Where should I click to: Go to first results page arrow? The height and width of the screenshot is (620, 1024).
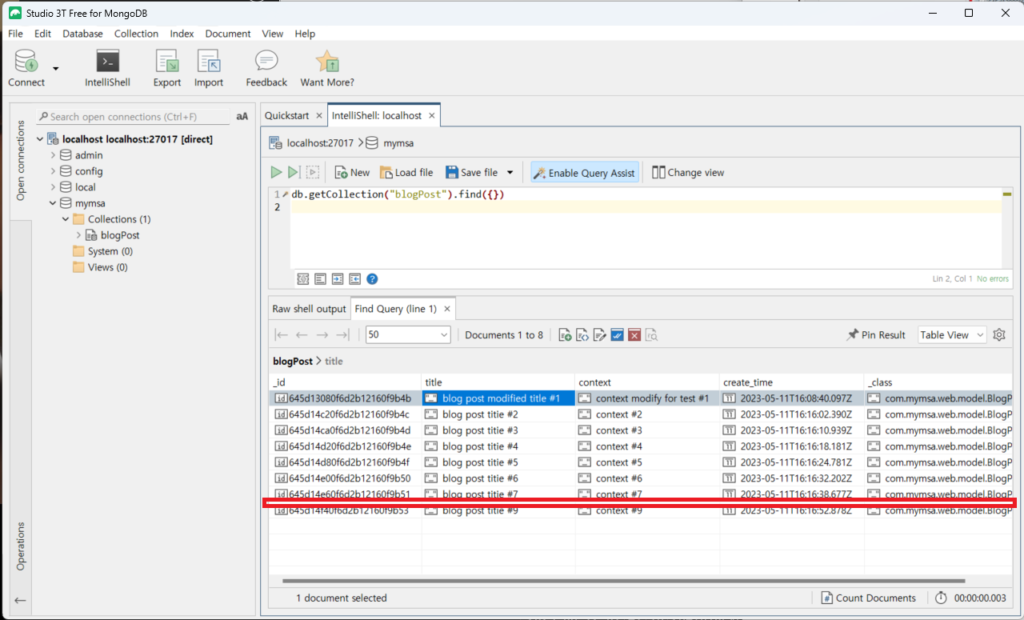pos(281,335)
